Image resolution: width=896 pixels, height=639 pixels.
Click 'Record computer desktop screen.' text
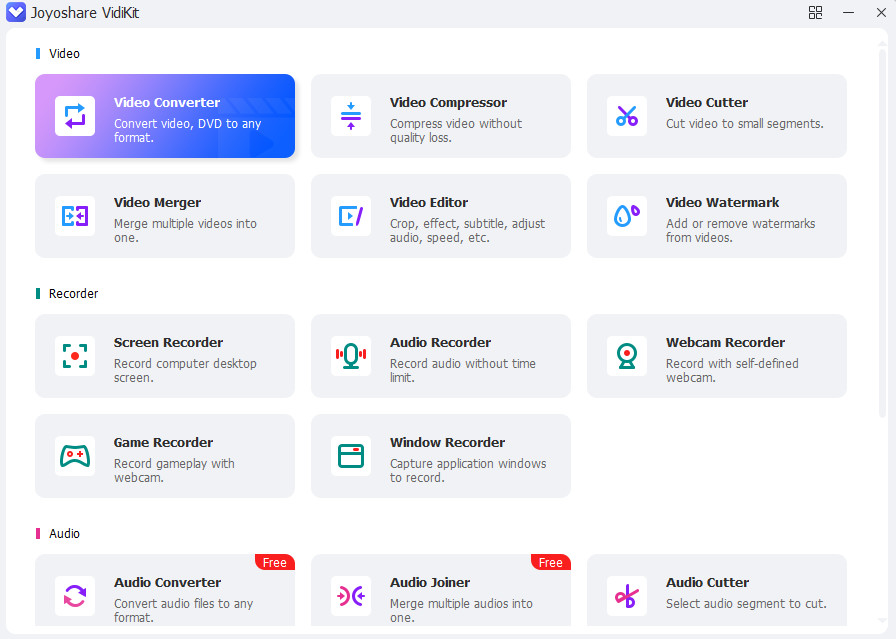coord(185,370)
